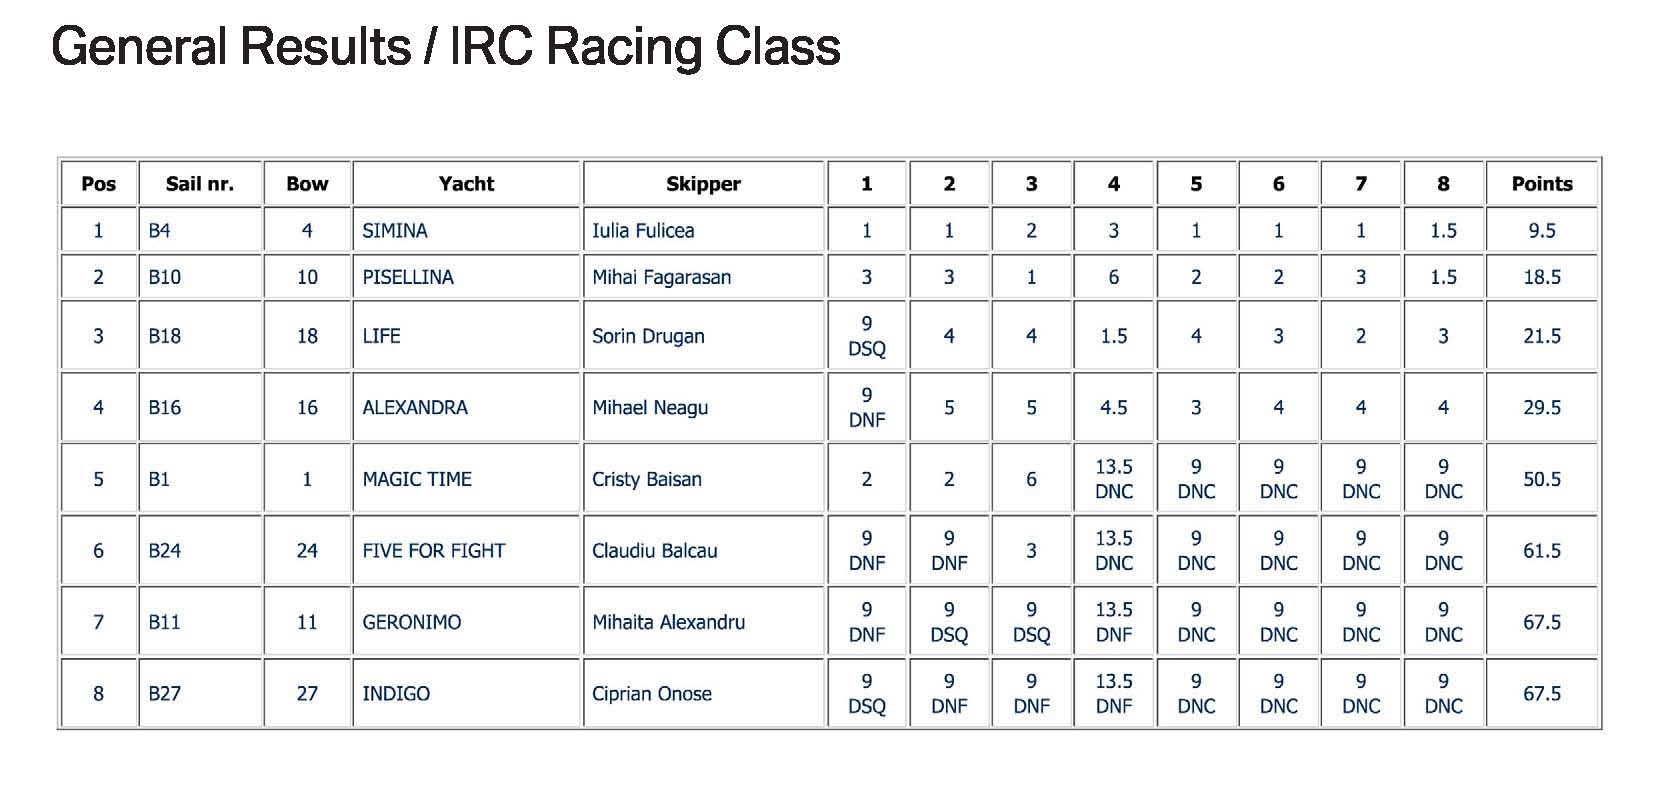1653x801 pixels.
Task: Select the ALEXANDRA yacht cell
Action: (466, 408)
